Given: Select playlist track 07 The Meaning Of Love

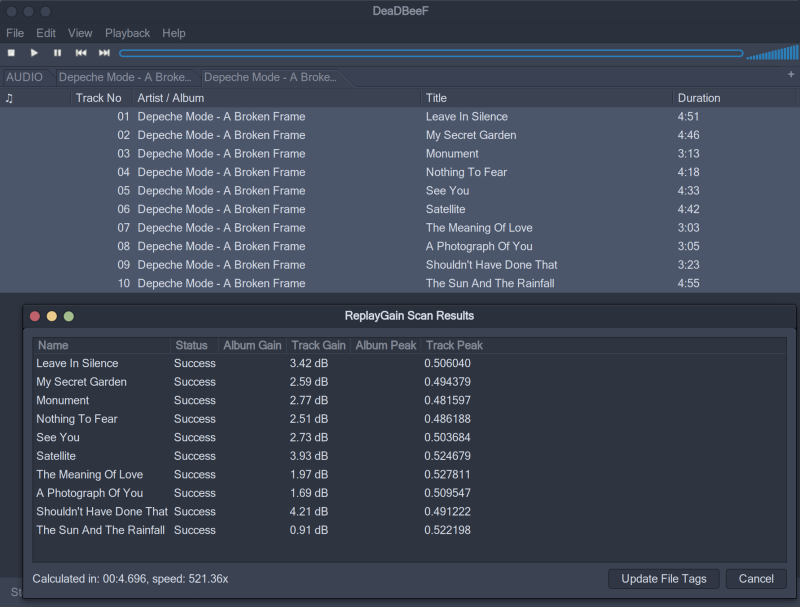Looking at the screenshot, I should coord(400,228).
